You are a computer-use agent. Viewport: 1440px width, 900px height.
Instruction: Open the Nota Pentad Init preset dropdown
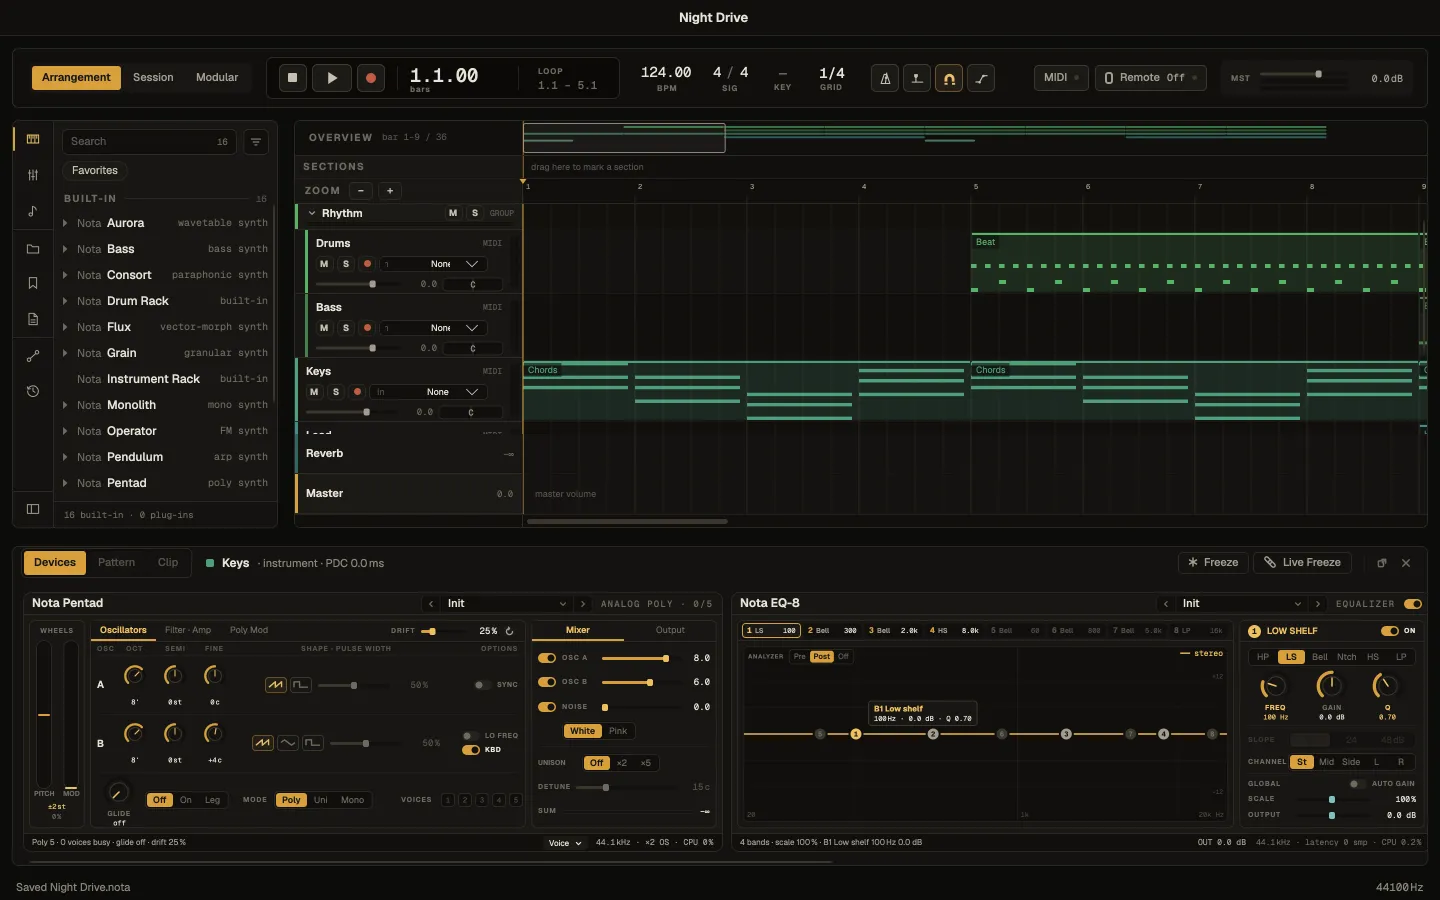[507, 604]
